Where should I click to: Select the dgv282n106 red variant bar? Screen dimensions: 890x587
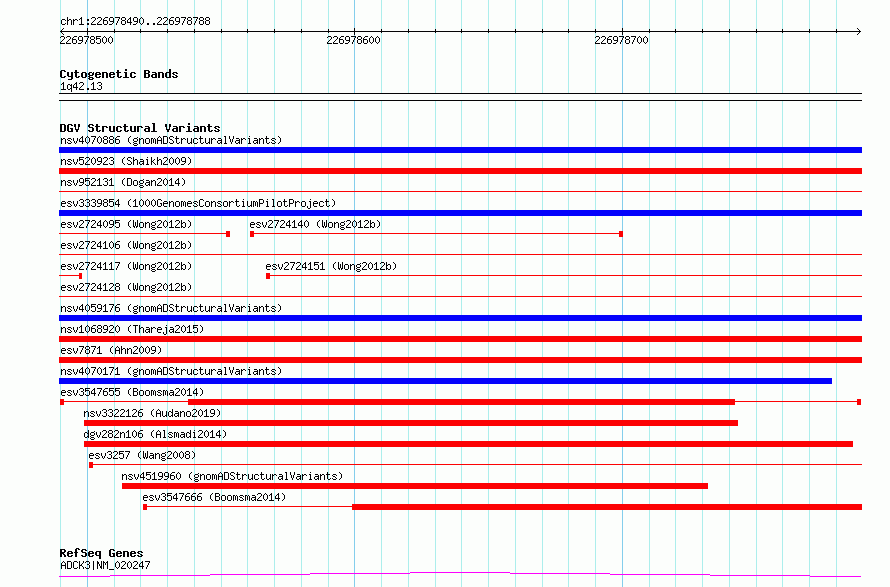tap(468, 444)
